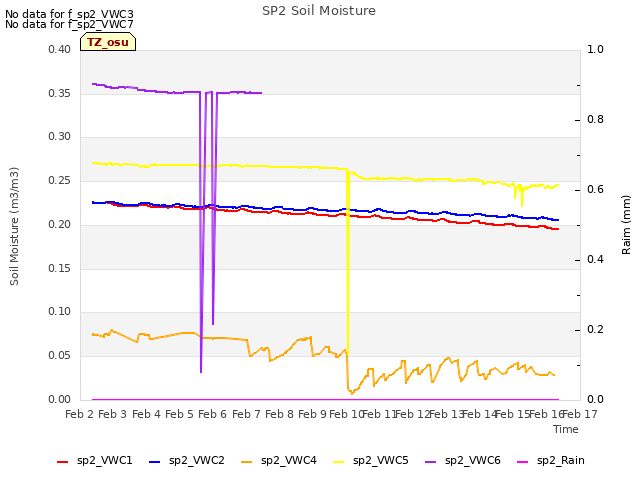This screenshot has width=640, height=480.
Task: Select the sp2_VWC5 legend label
Action: pyautogui.click(x=381, y=461)
